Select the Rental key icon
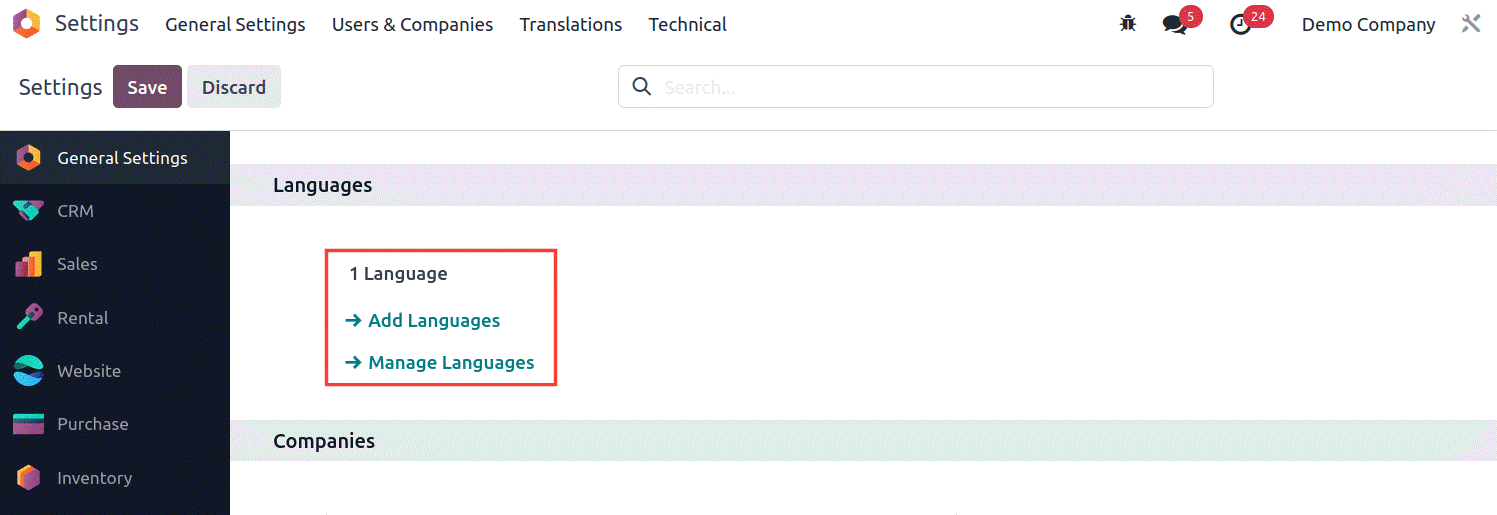The image size is (1497, 515). (28, 317)
